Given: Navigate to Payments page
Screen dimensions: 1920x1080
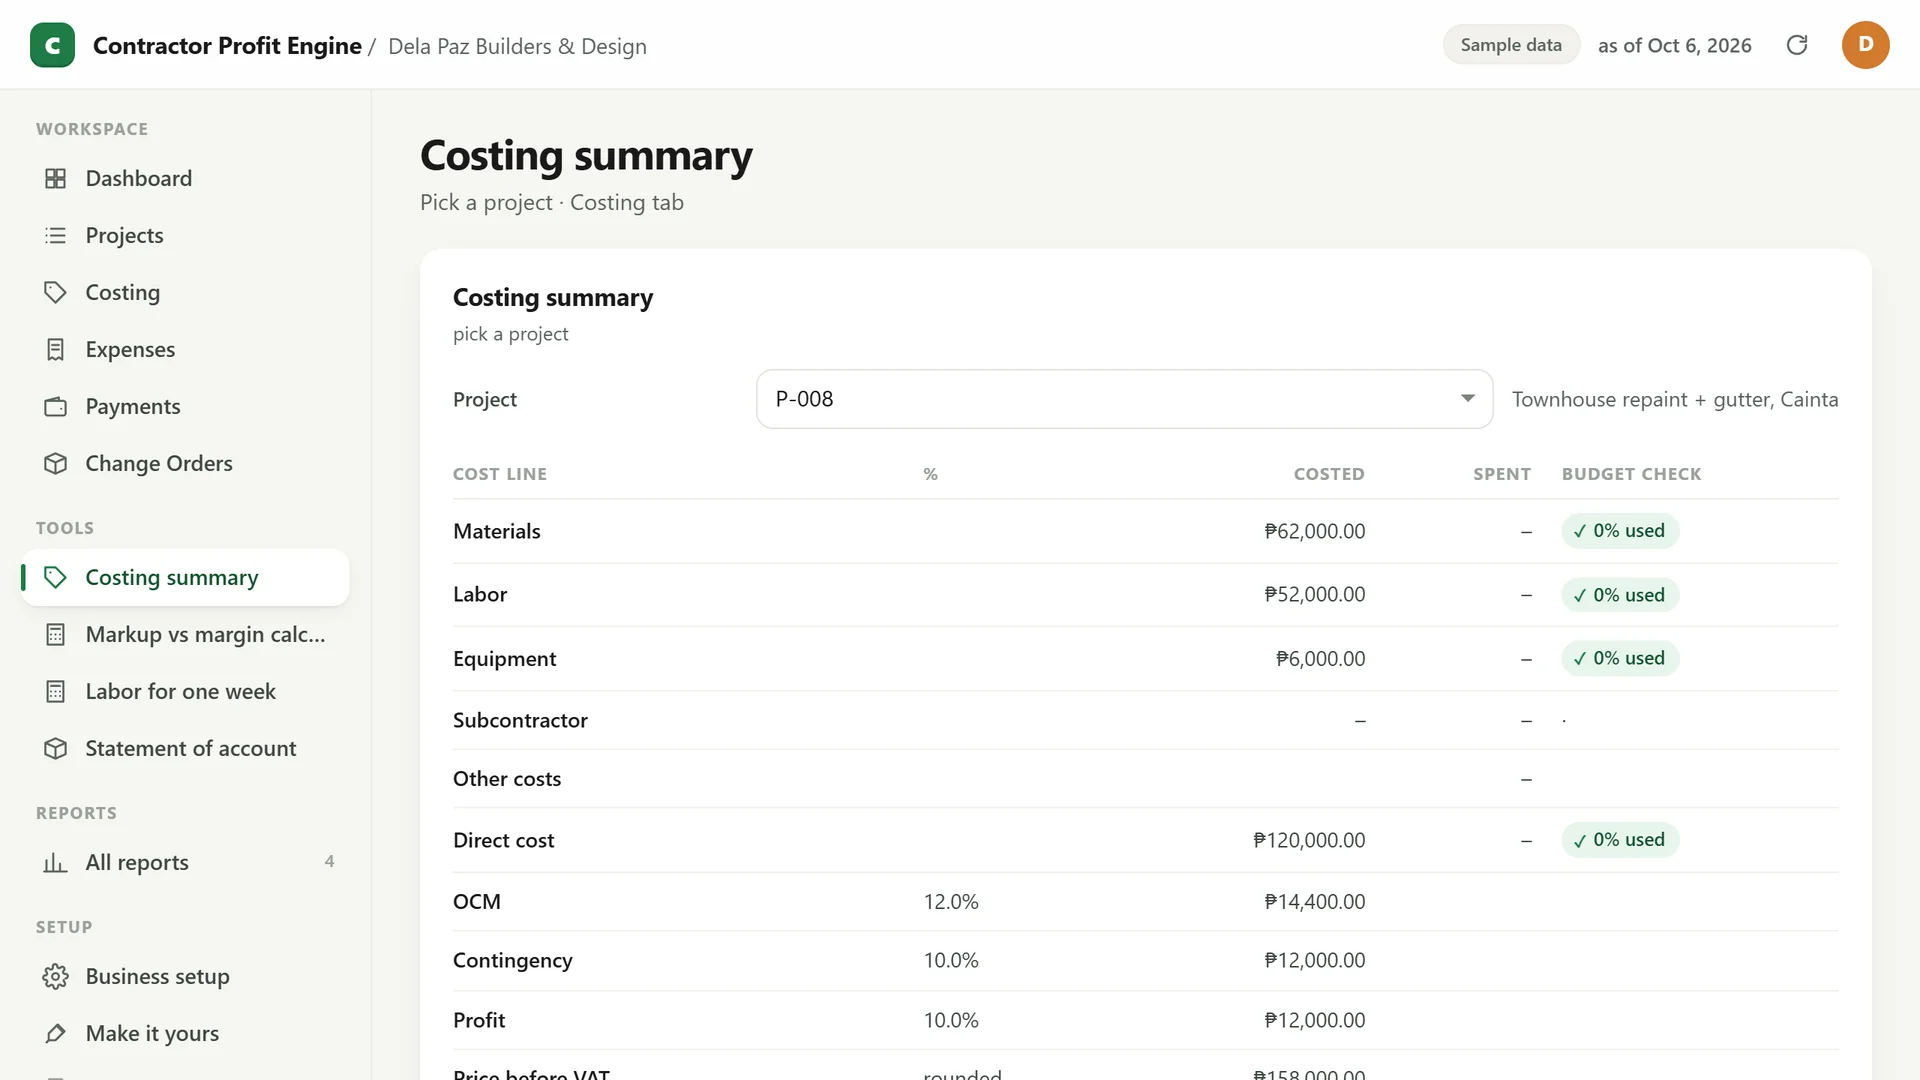Looking at the screenshot, I should pyautogui.click(x=185, y=406).
